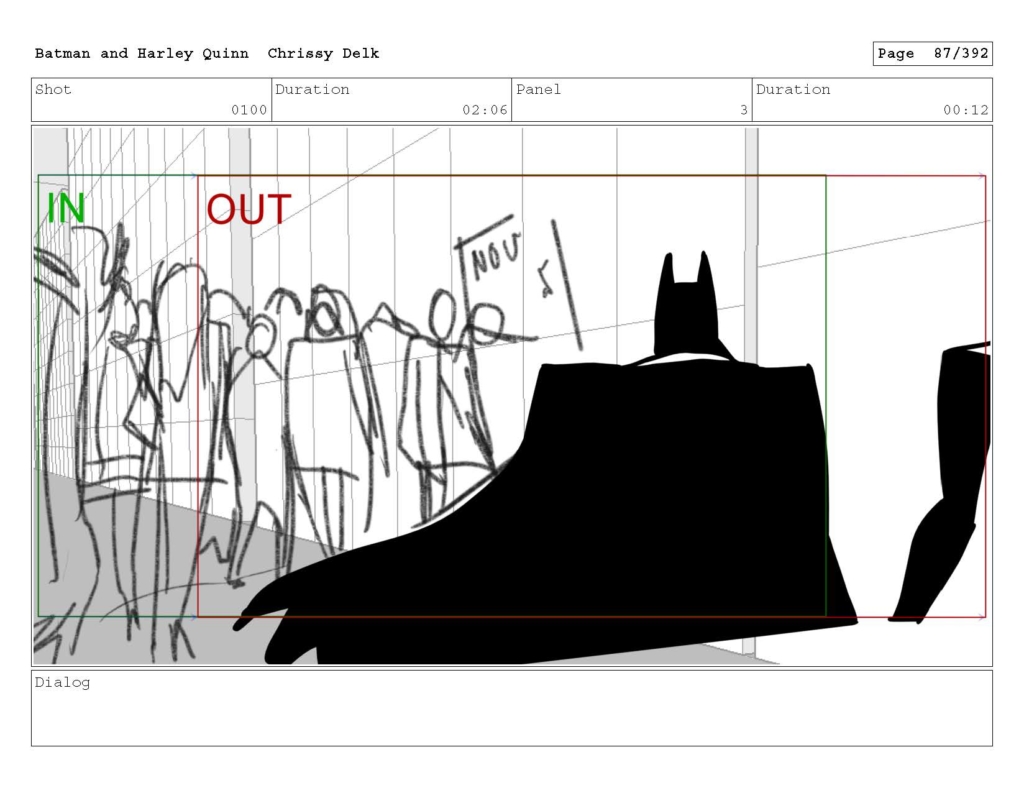Click the 'Dialog' label
The image size is (1024, 793).
pos(62,683)
